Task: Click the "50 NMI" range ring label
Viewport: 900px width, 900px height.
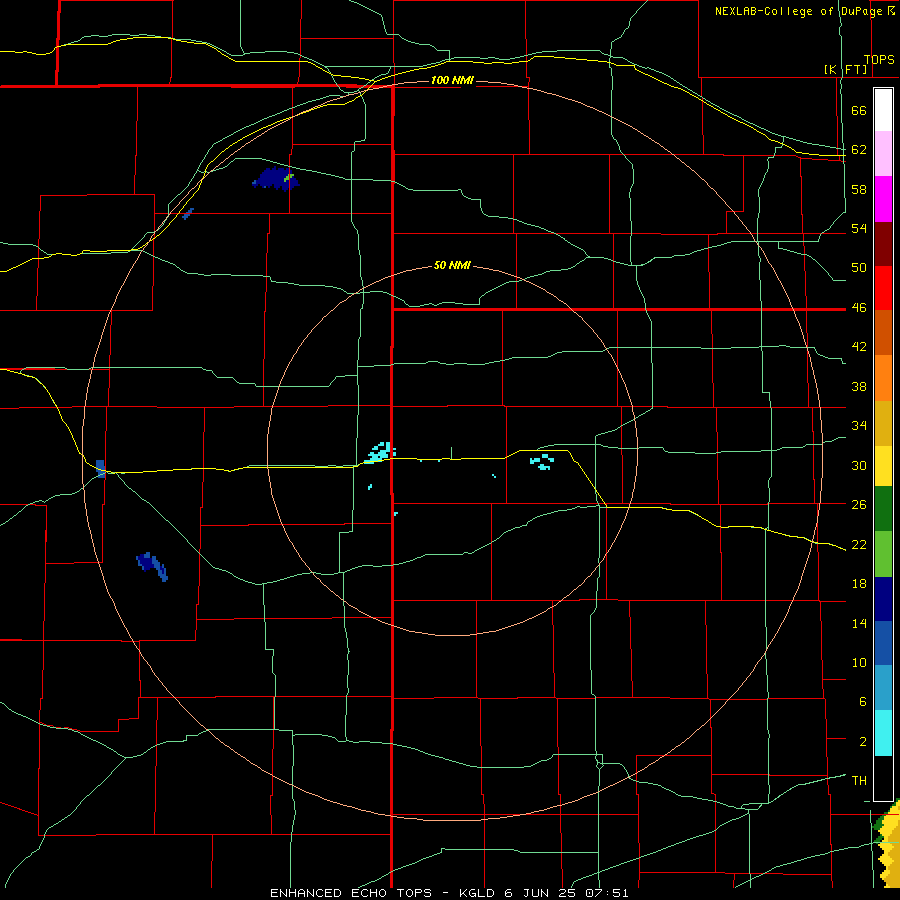Action: click(x=452, y=265)
